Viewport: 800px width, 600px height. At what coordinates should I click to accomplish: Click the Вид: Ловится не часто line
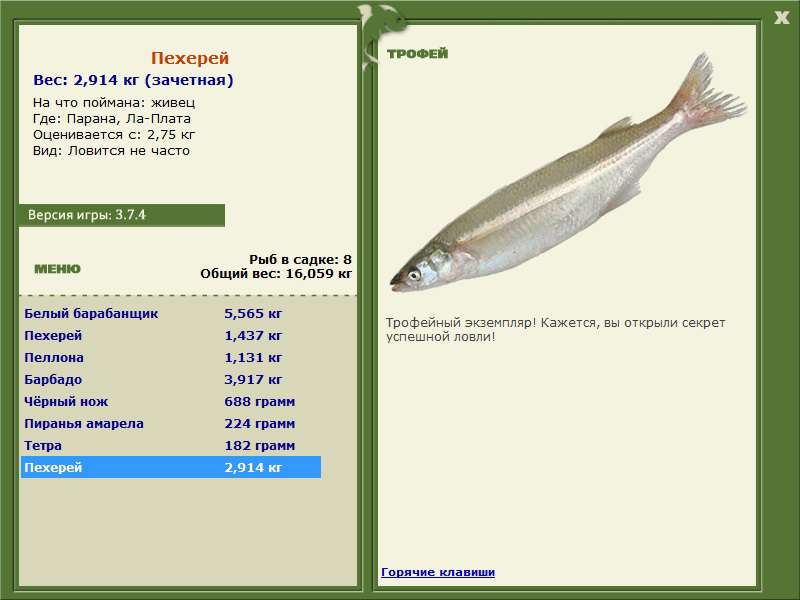pyautogui.click(x=111, y=151)
